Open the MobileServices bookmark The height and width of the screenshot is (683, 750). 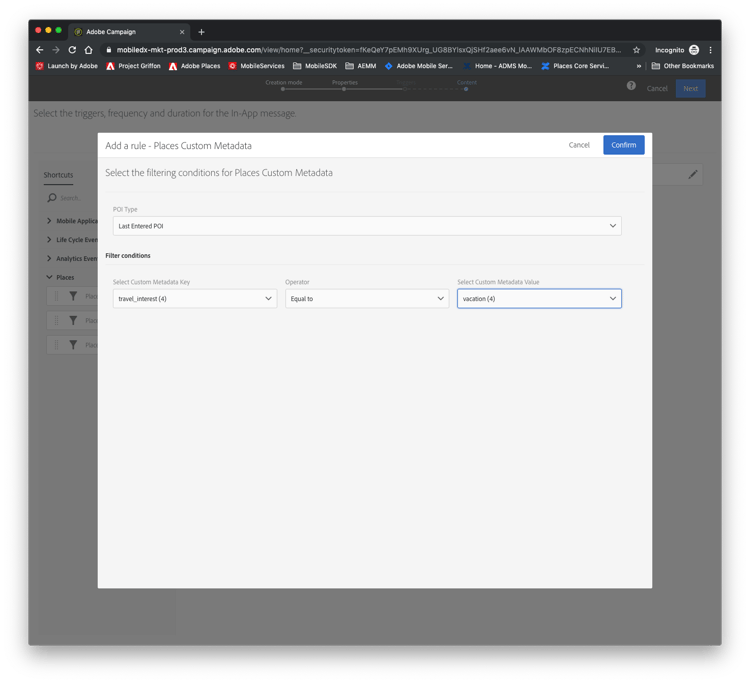(x=256, y=66)
